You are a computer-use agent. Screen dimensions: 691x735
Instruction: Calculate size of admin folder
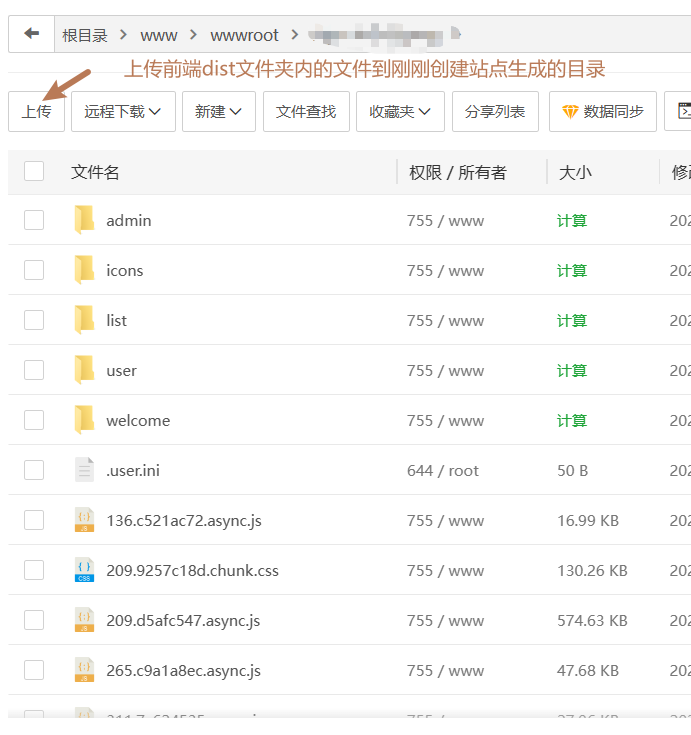click(x=572, y=220)
